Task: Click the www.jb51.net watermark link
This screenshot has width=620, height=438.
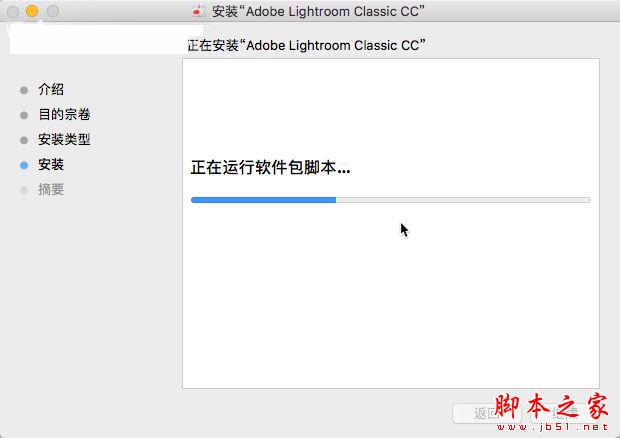Action: [552, 427]
